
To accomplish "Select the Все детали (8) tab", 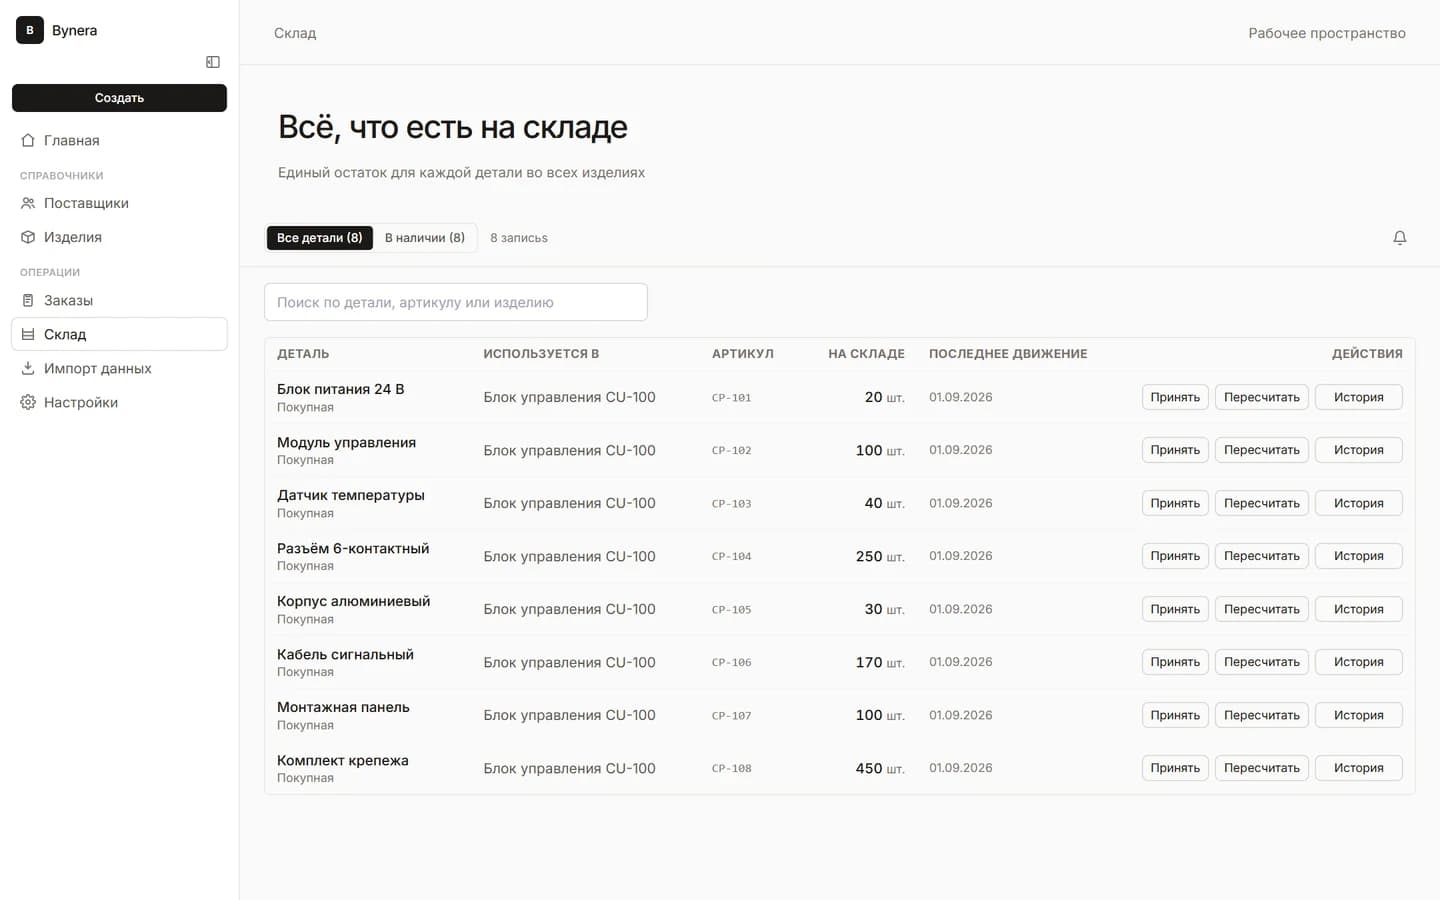I will (320, 238).
